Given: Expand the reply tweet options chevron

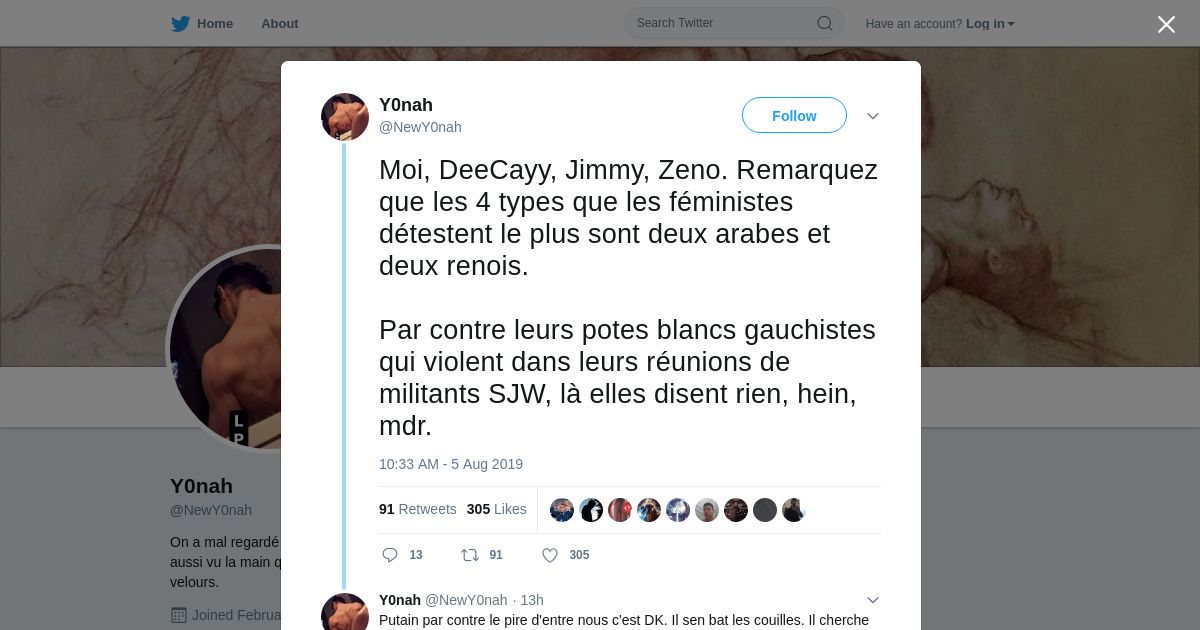Looking at the screenshot, I should tap(873, 600).
